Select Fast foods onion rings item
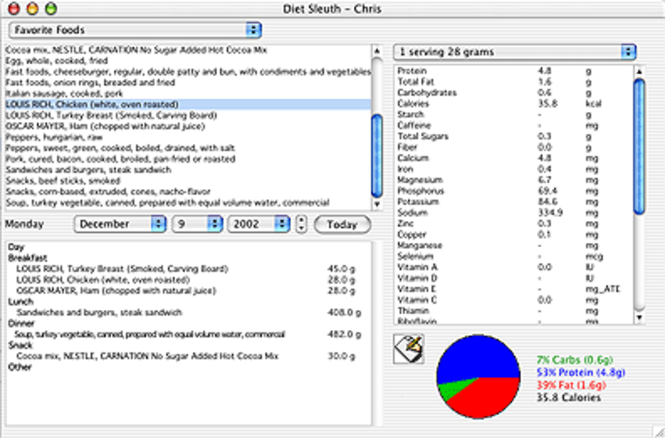Screen dimensions: 665x438 click(187, 83)
